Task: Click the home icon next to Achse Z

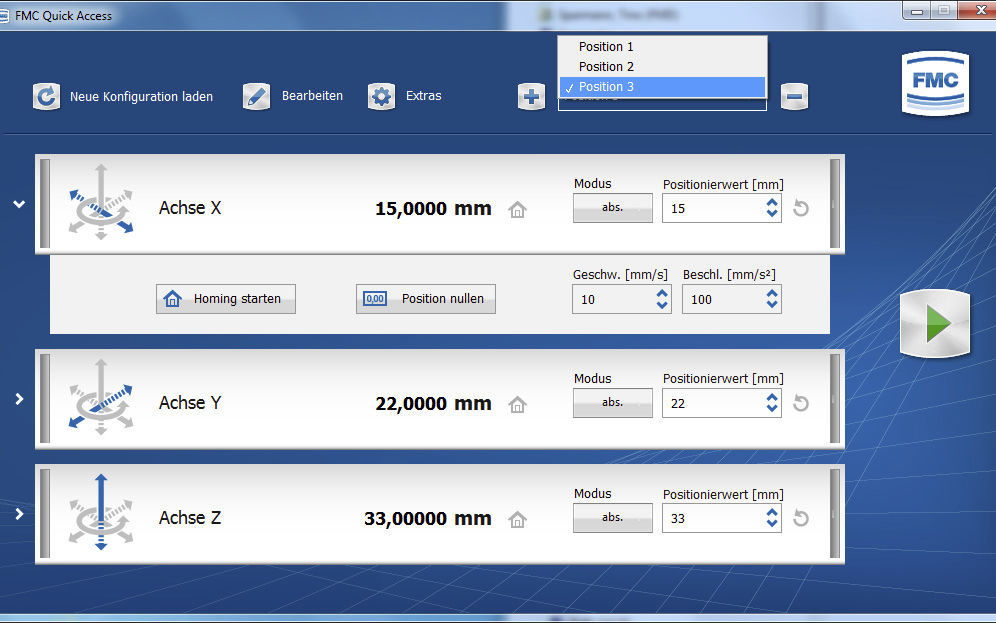Action: pos(517,520)
